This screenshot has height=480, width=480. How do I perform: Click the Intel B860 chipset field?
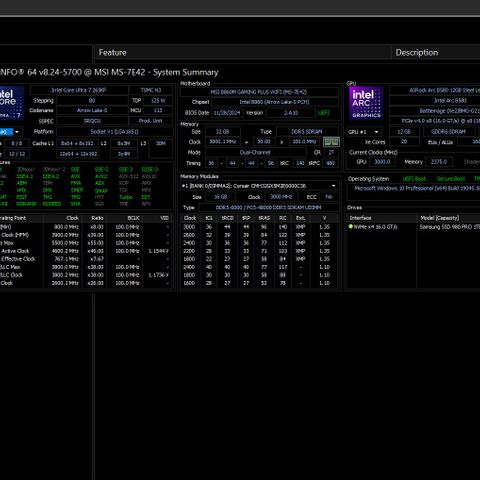[x=274, y=102]
